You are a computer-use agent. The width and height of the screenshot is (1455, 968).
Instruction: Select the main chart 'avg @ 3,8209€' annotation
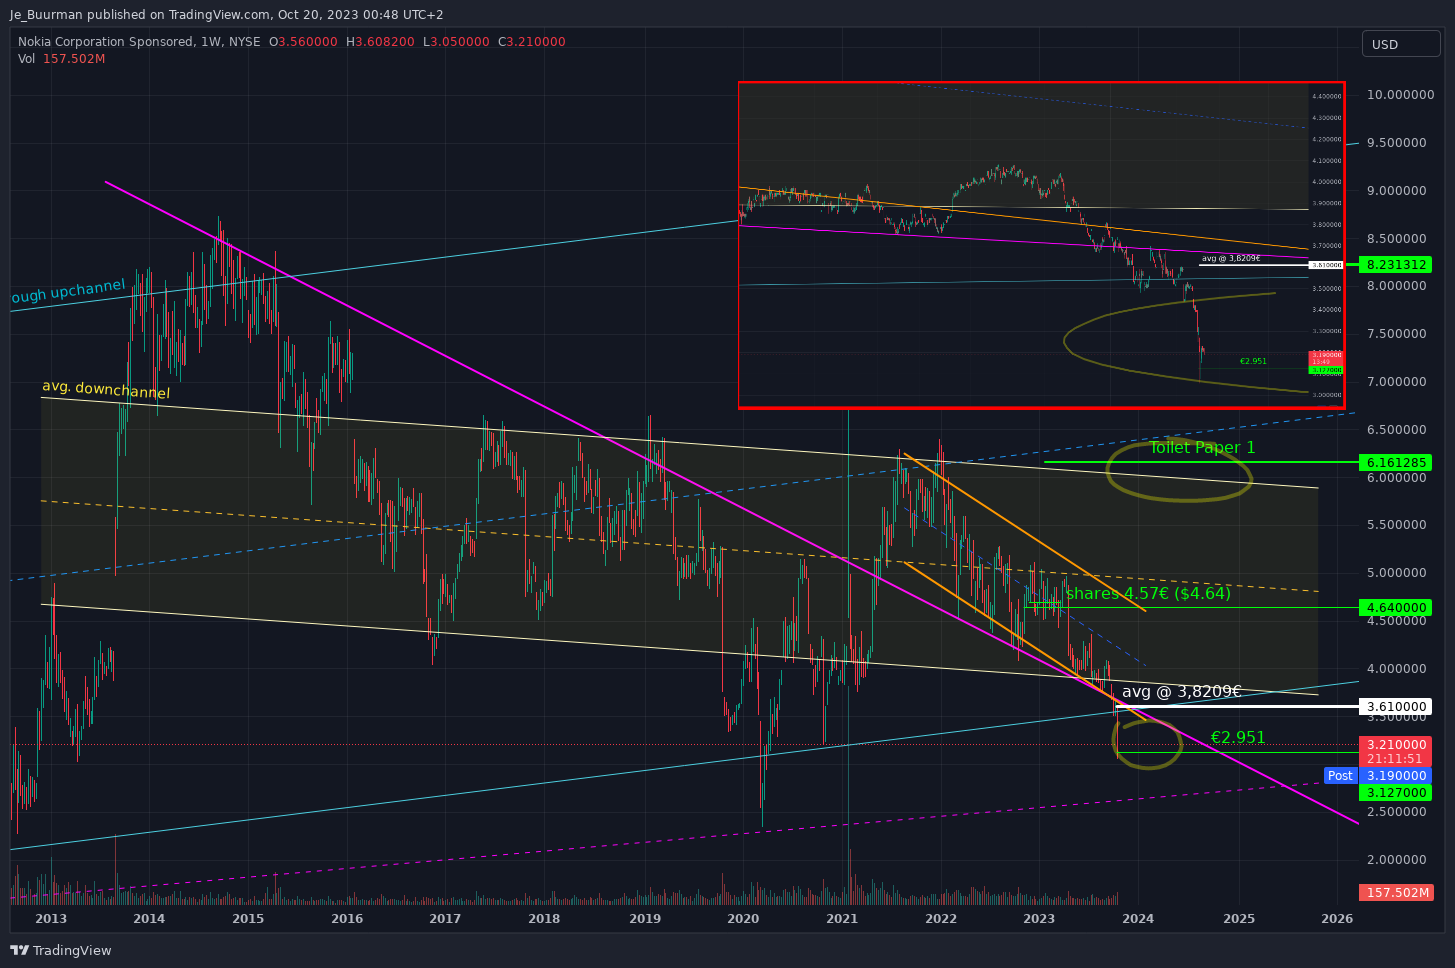tap(1182, 692)
